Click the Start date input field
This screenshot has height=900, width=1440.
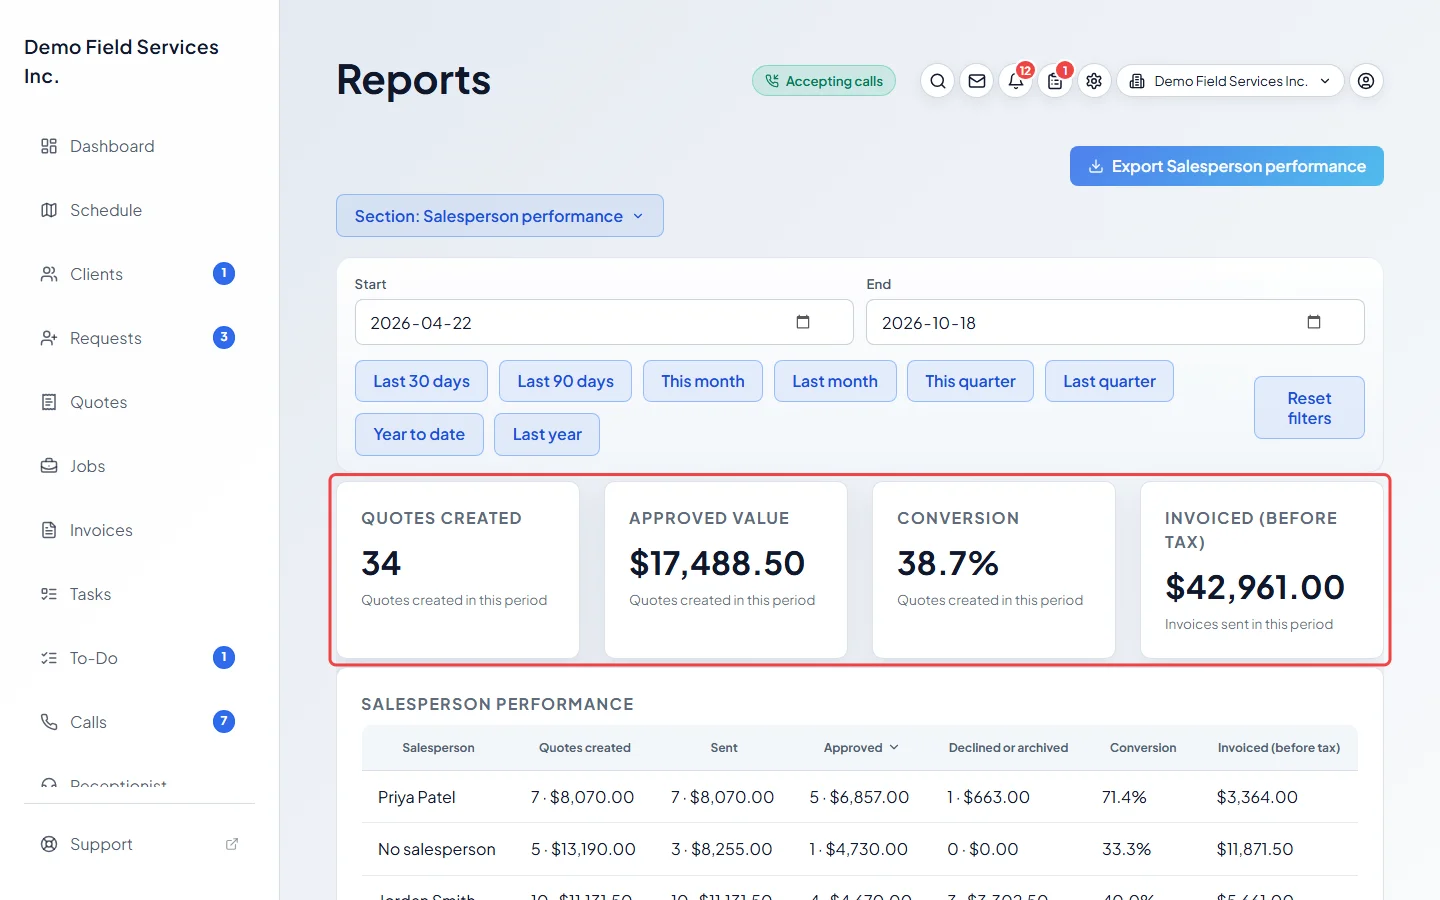click(x=604, y=322)
